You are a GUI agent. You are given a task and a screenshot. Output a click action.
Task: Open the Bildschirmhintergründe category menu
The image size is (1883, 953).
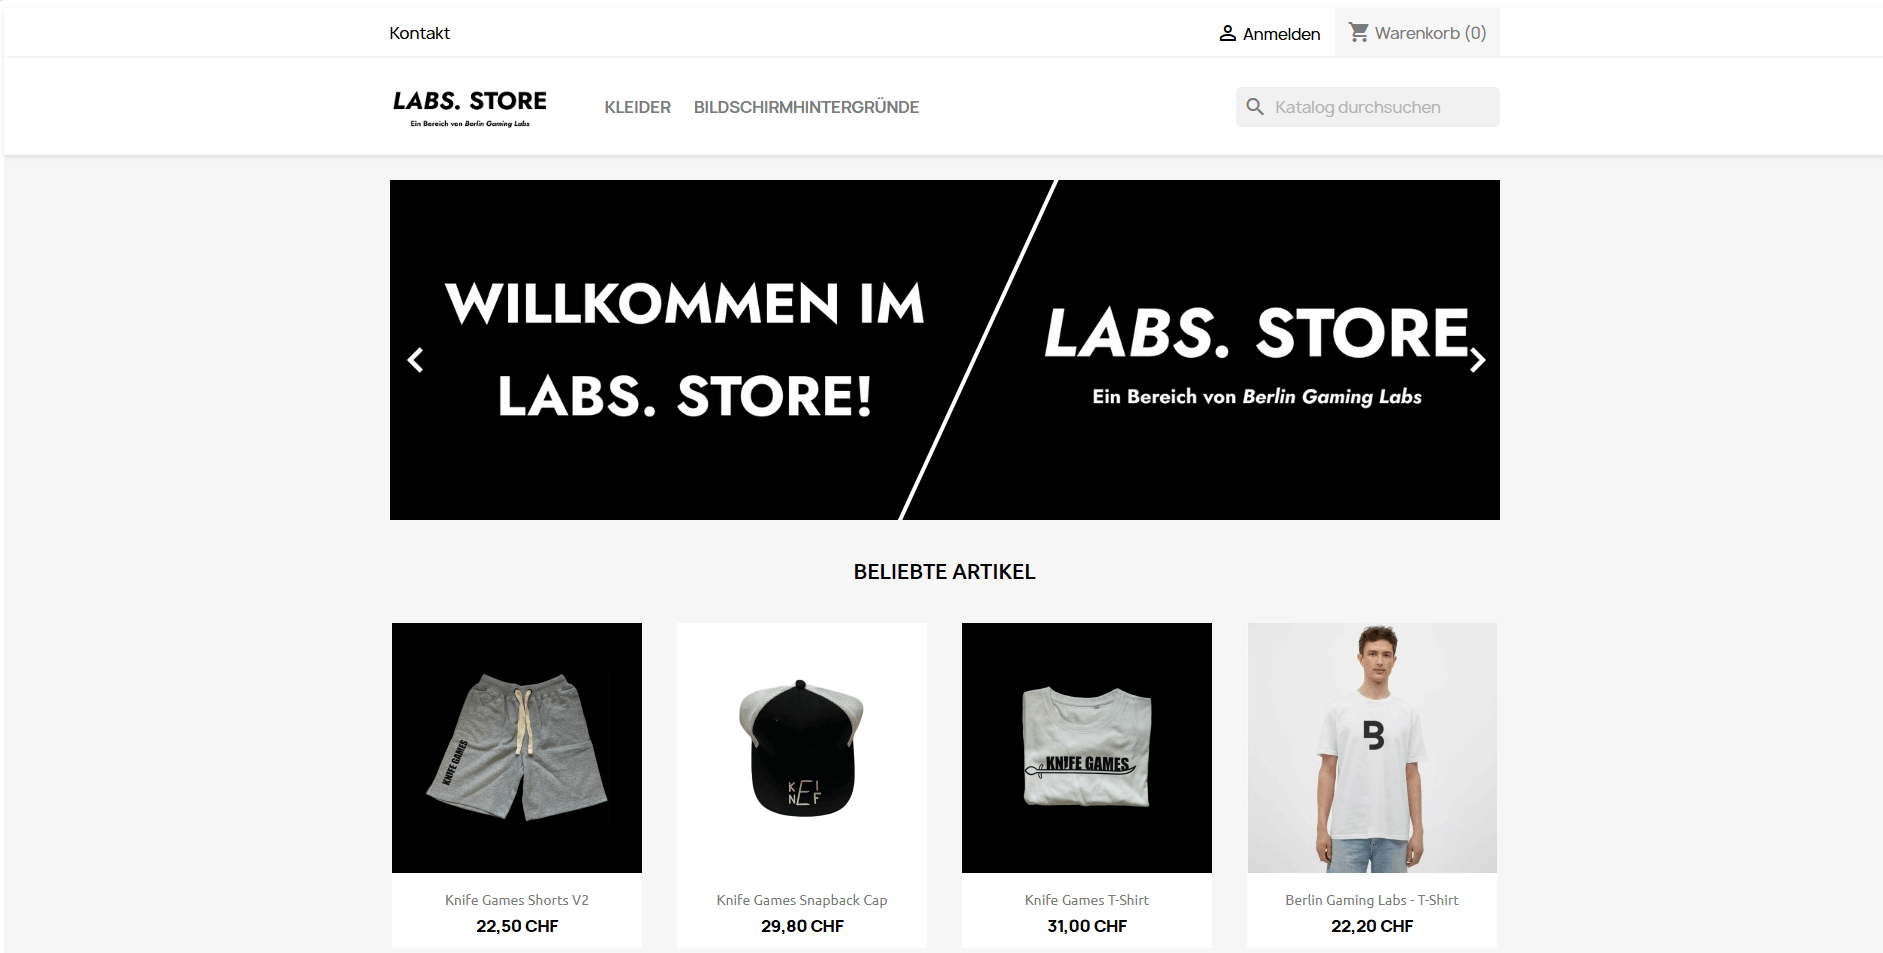tap(806, 107)
